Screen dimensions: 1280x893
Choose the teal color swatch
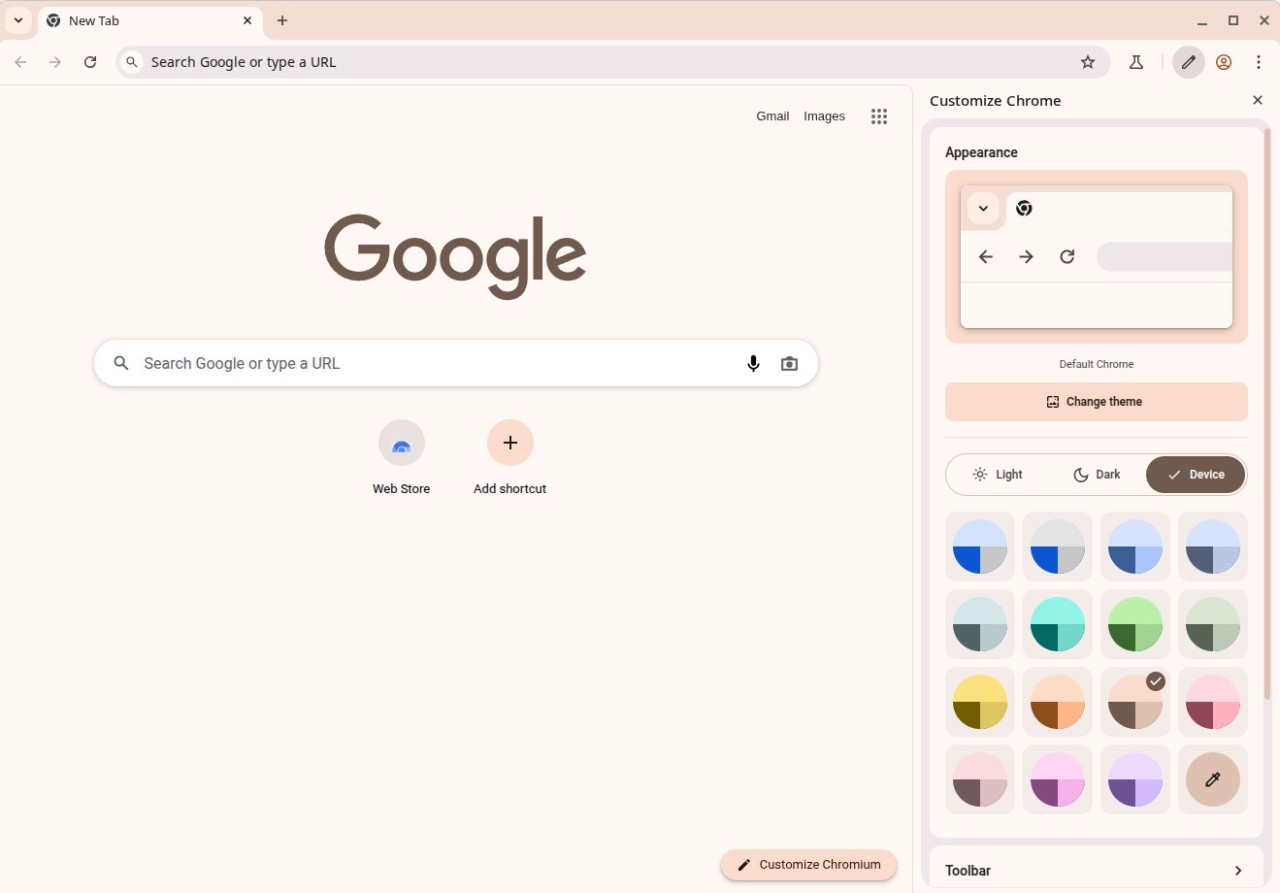click(1058, 624)
